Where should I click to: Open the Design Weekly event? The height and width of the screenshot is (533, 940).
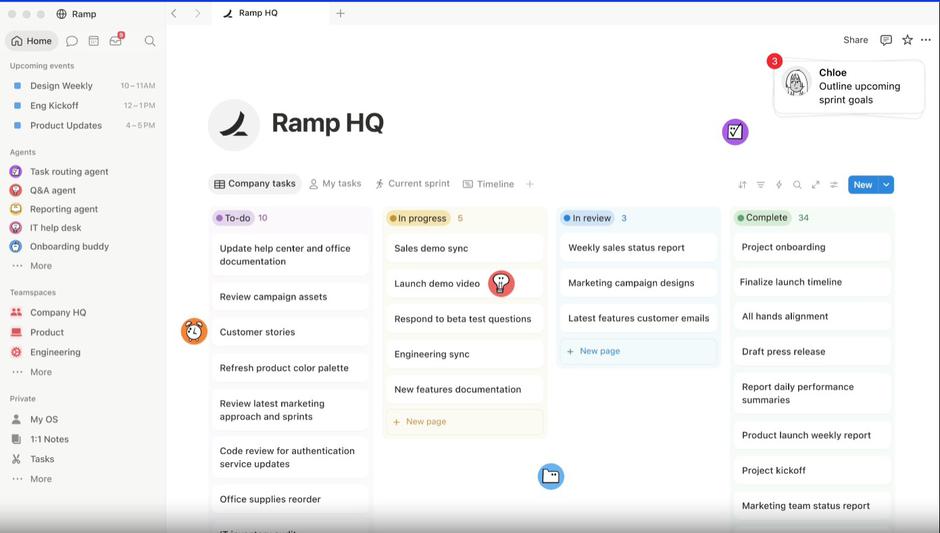coord(83,86)
